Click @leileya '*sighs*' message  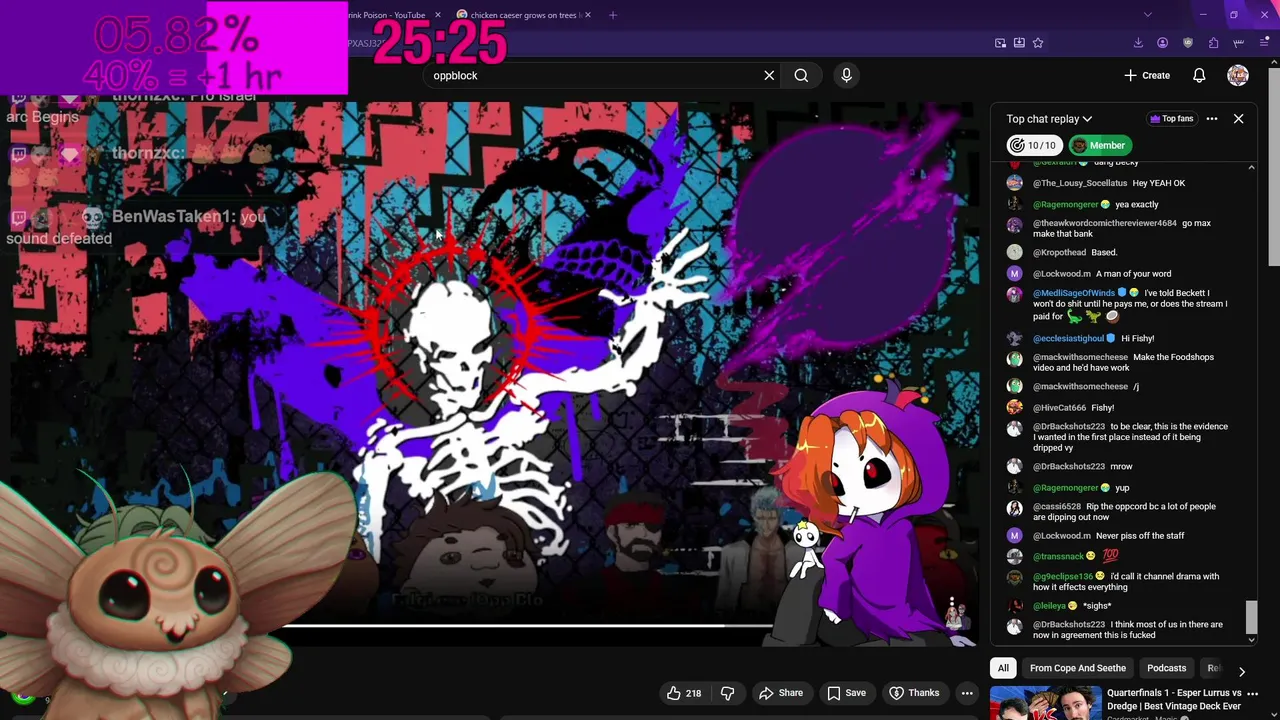(1059, 606)
